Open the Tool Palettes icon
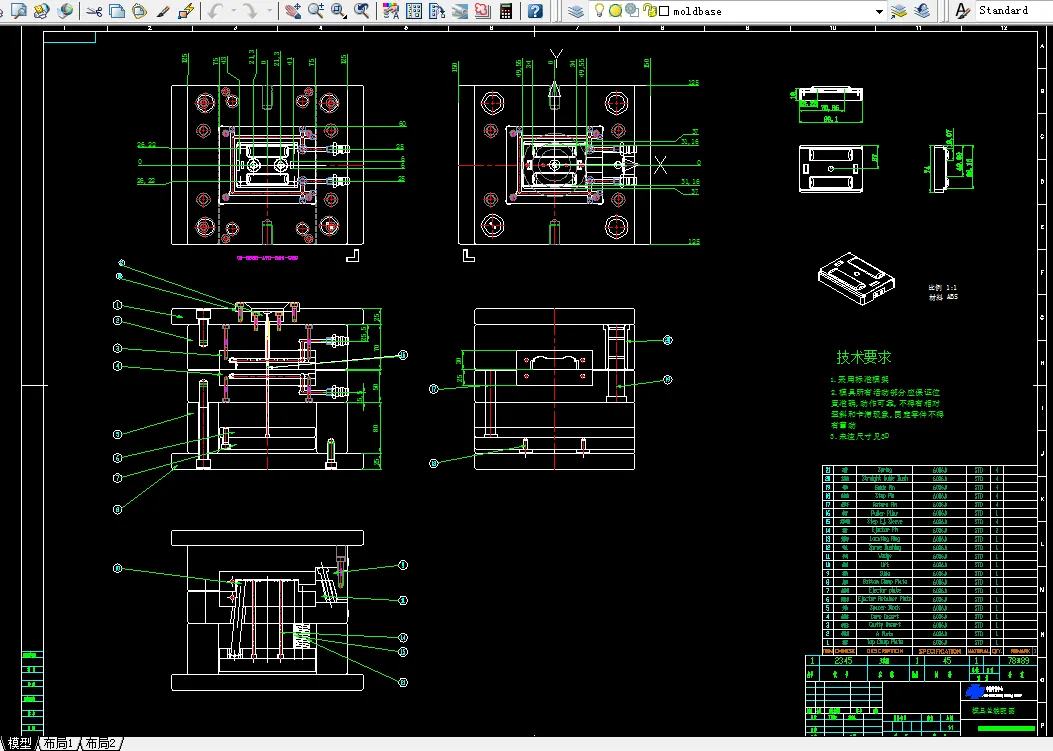 coord(437,10)
